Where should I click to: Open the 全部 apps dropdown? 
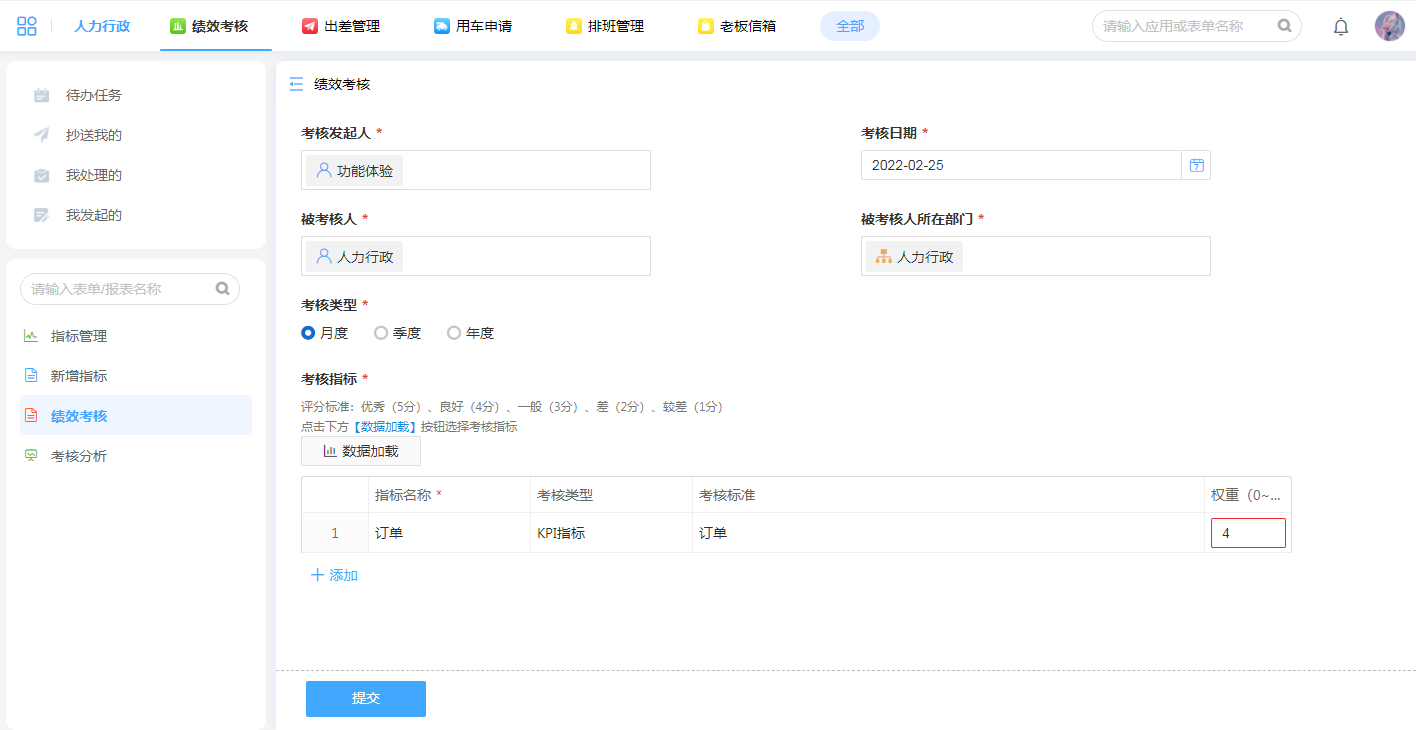[x=850, y=26]
